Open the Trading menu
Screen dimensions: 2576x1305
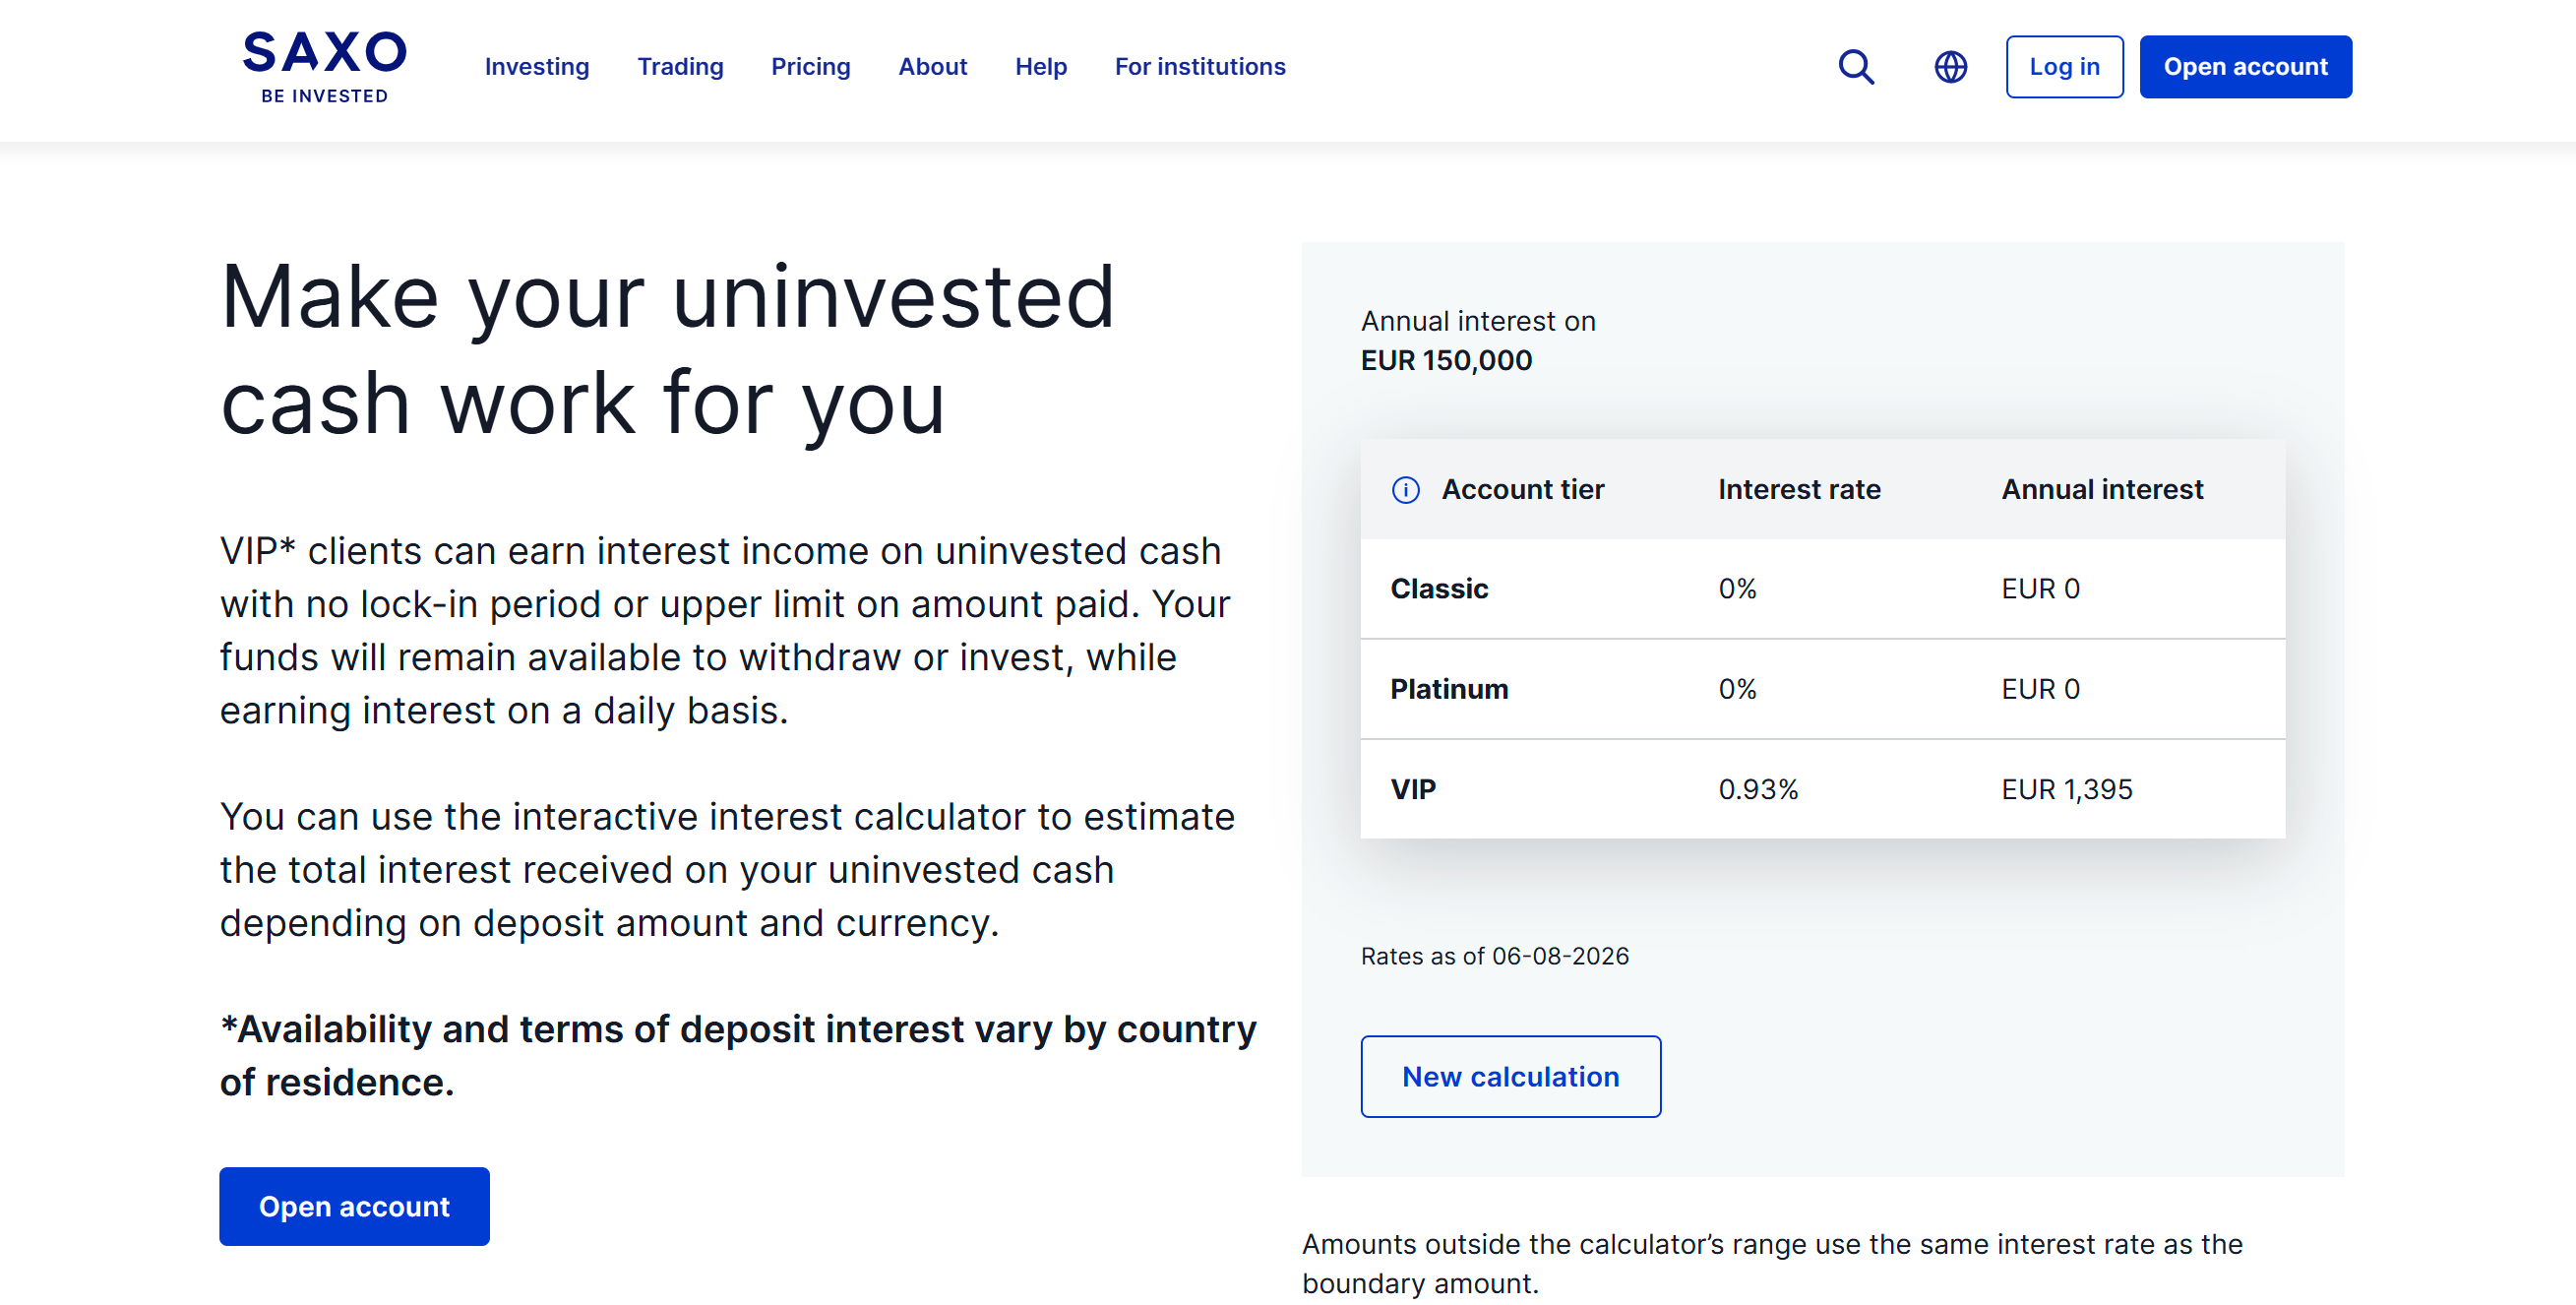click(x=680, y=67)
